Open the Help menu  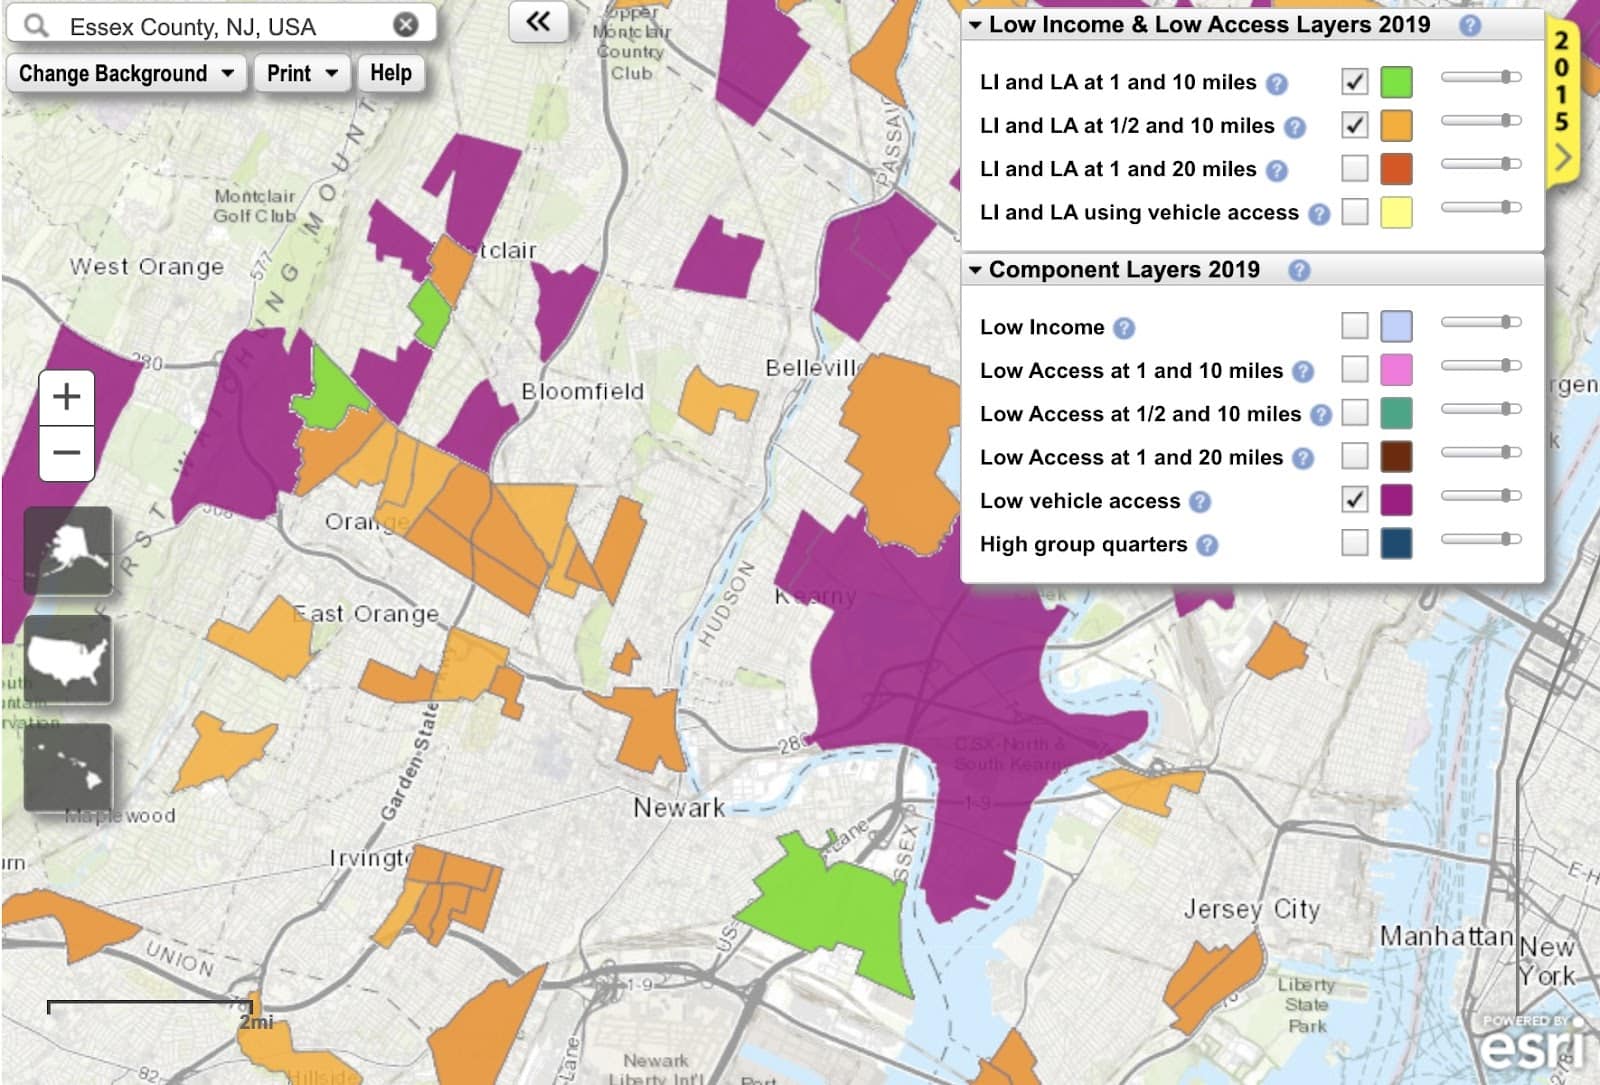tap(391, 73)
